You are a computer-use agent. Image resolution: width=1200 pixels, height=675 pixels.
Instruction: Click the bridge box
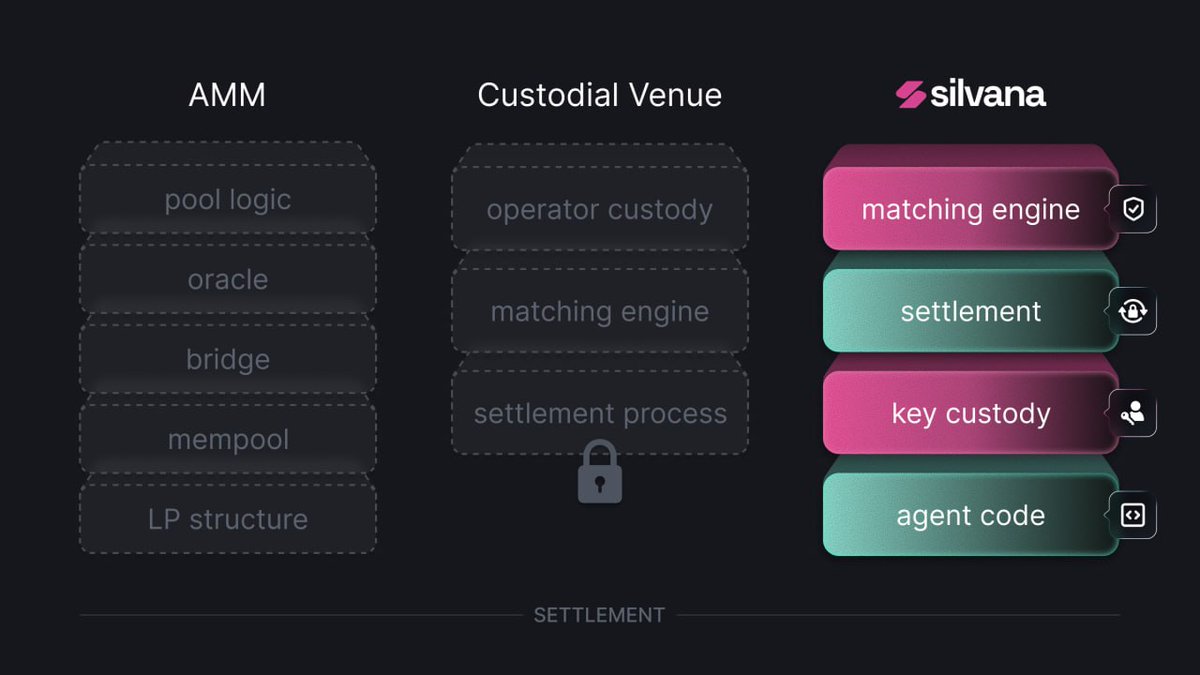point(228,358)
